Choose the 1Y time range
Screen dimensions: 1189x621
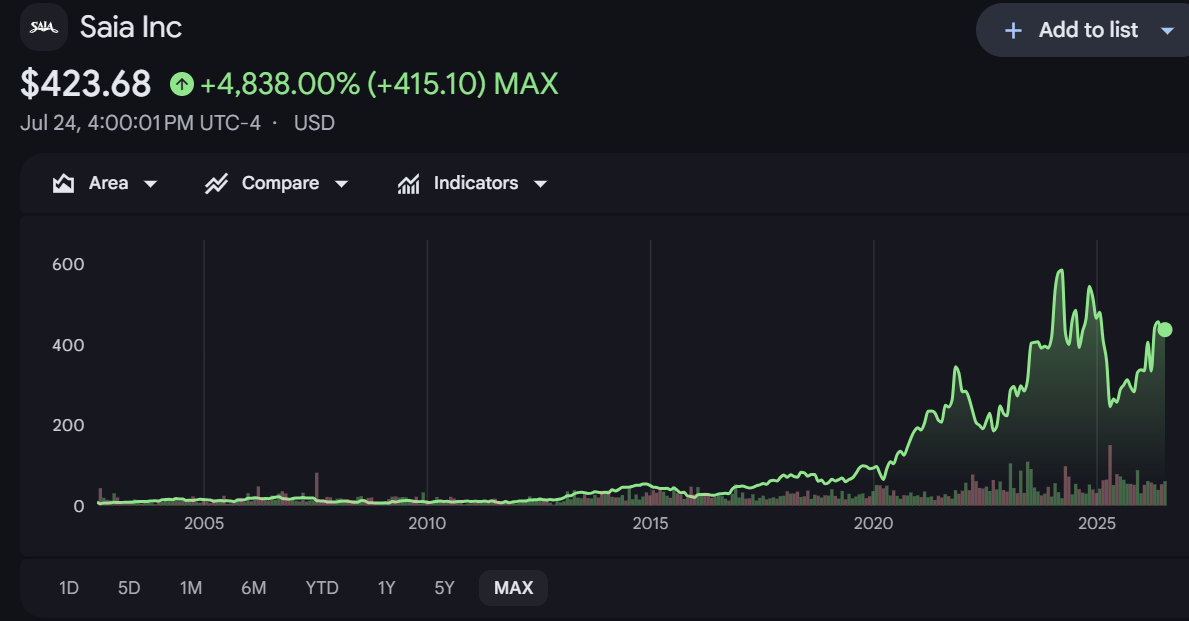coord(387,588)
